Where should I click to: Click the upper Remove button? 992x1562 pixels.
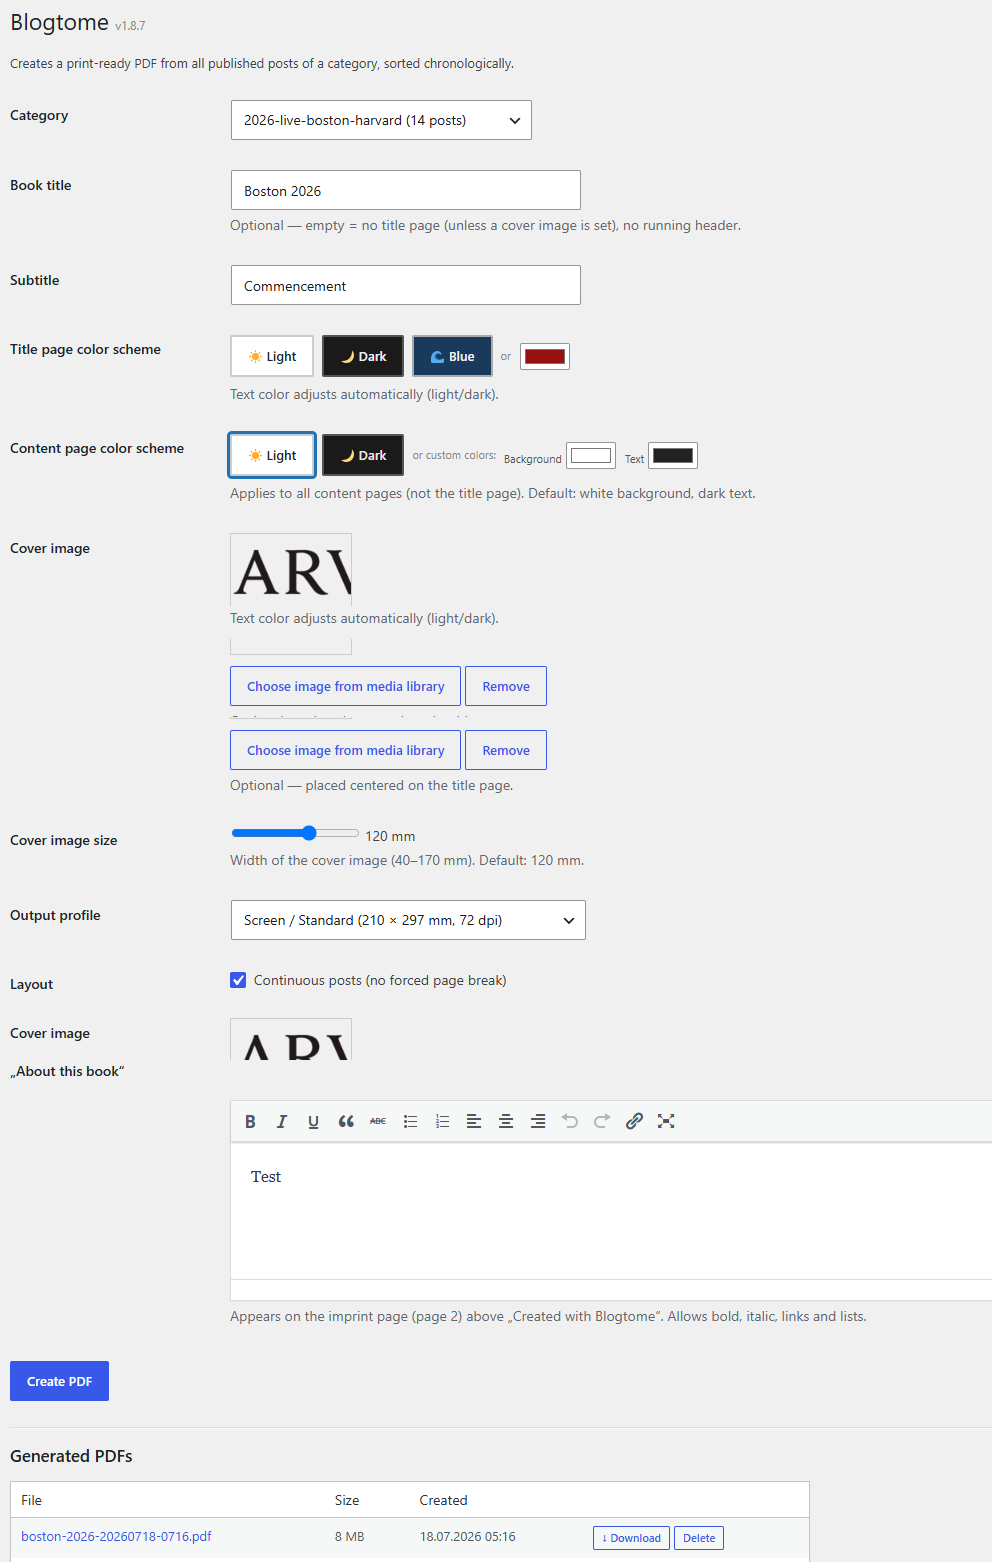coord(506,686)
